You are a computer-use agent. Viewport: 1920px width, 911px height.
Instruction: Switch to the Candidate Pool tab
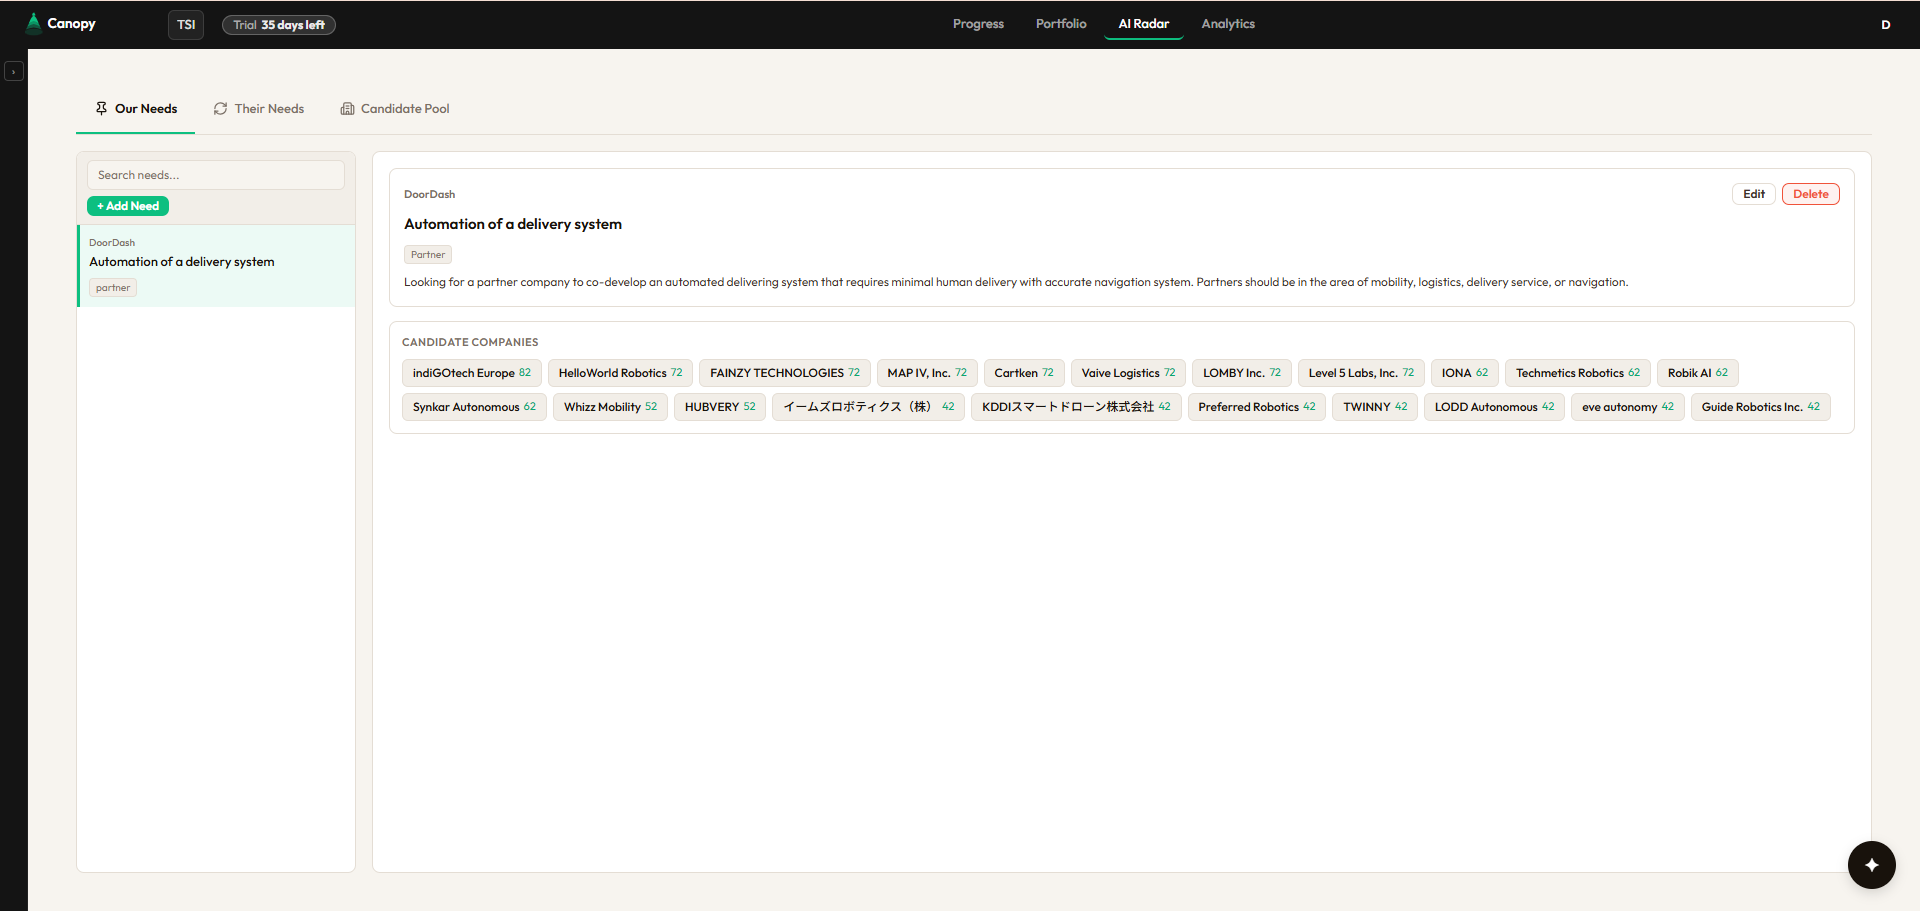click(395, 109)
